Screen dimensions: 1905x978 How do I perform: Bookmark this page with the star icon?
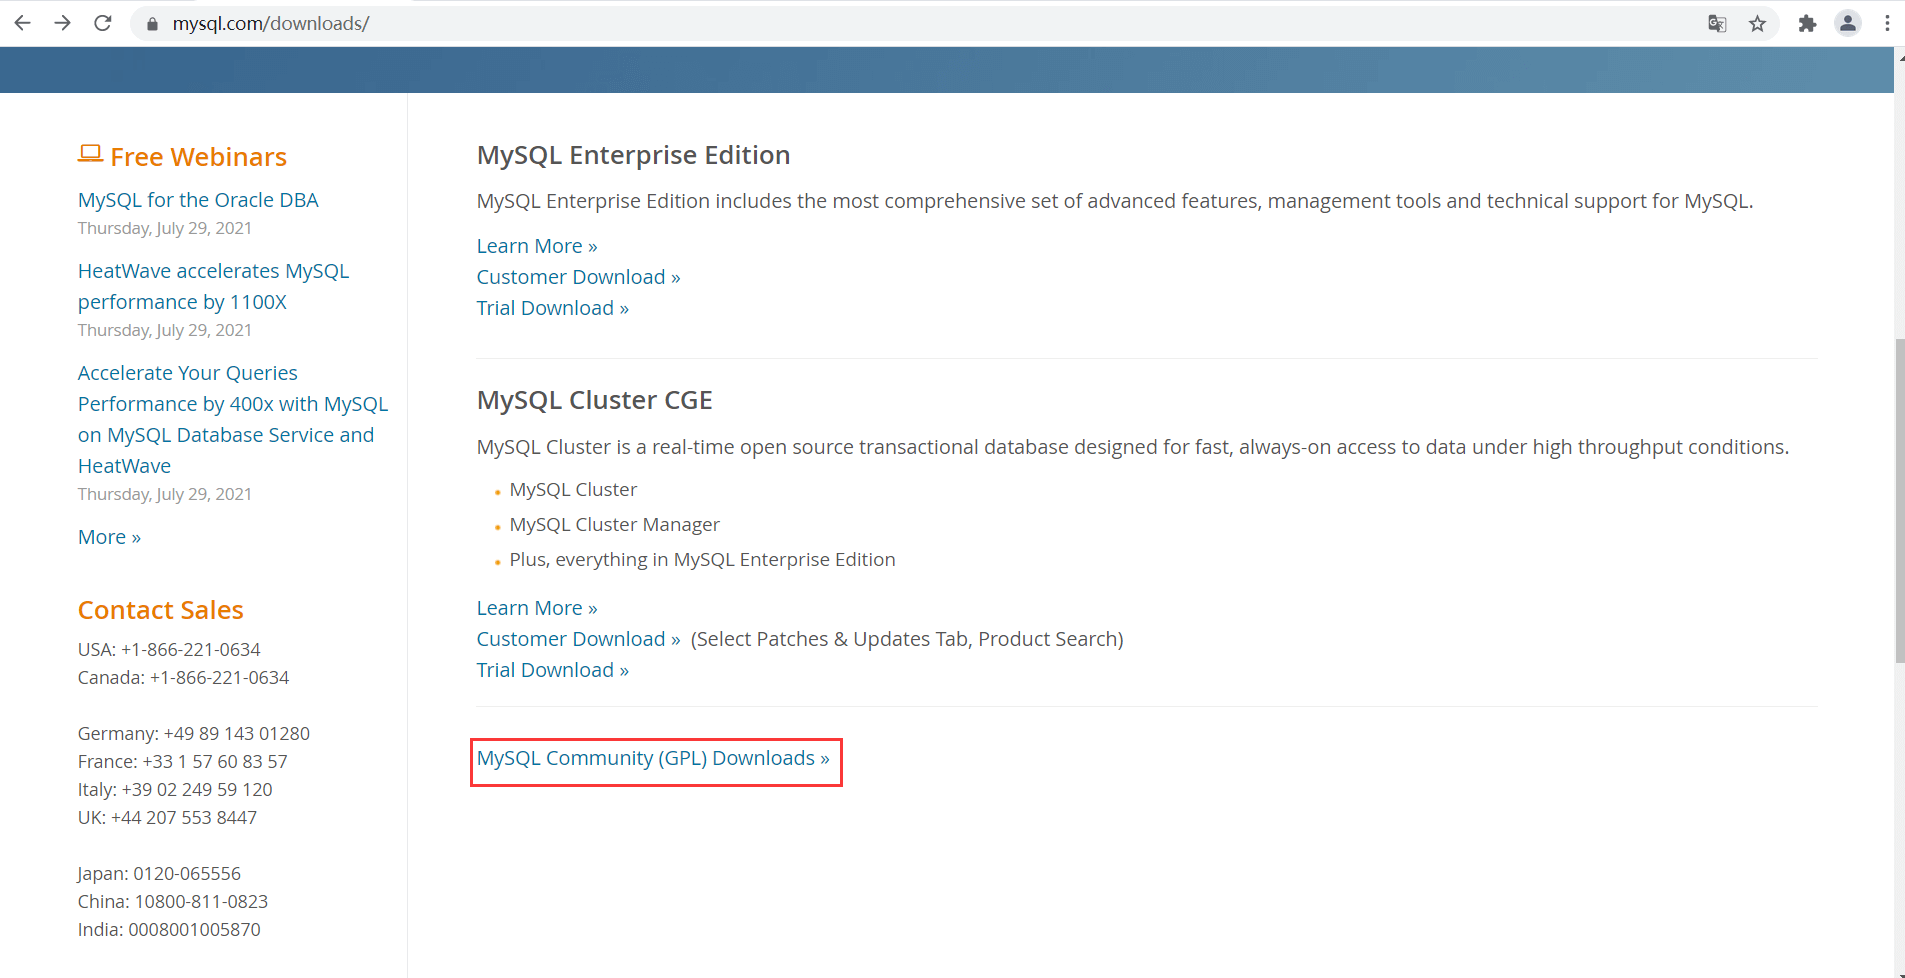tap(1757, 24)
